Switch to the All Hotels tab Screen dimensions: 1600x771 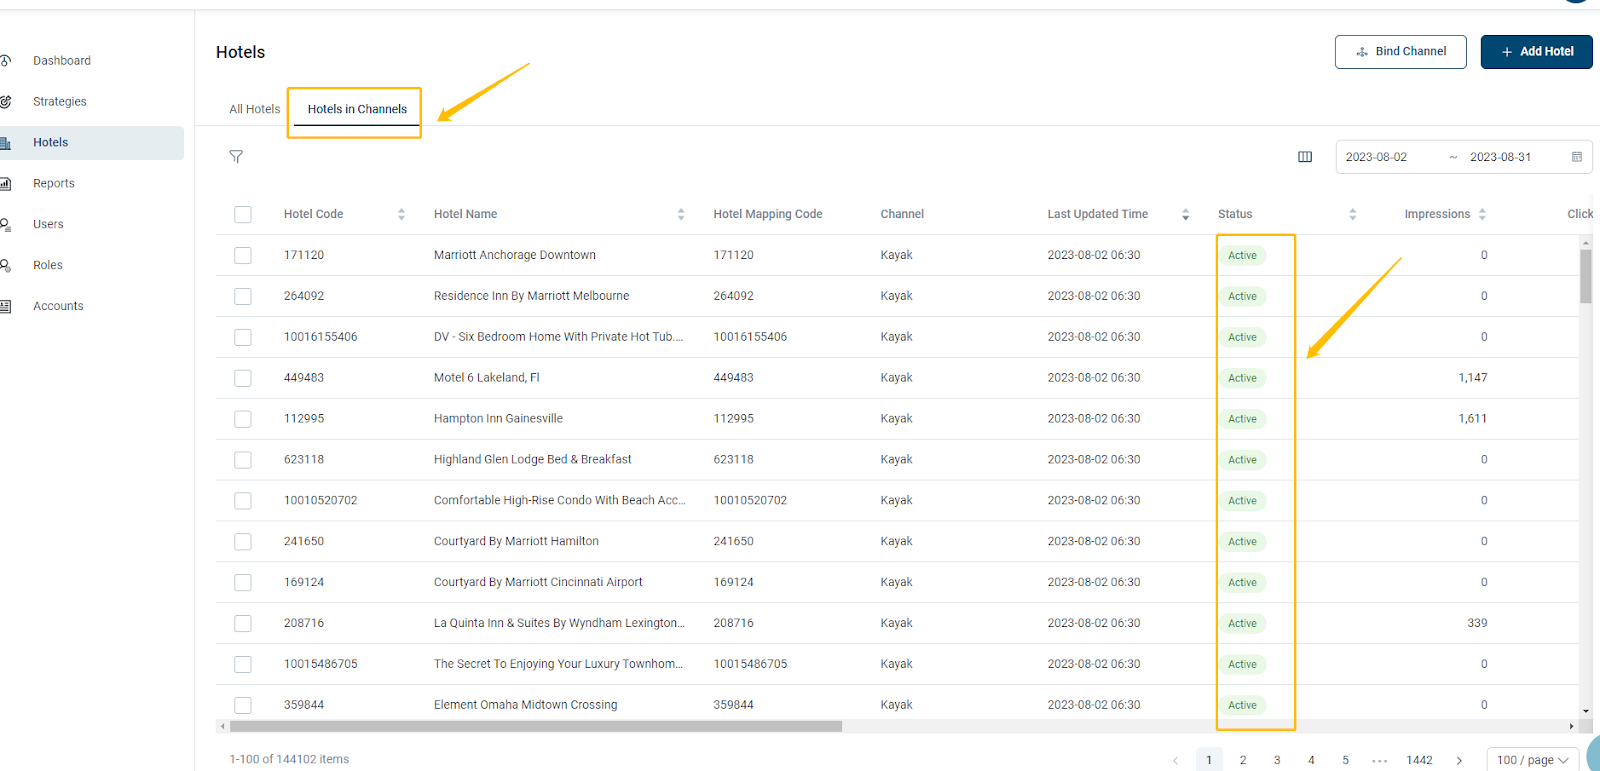click(255, 109)
